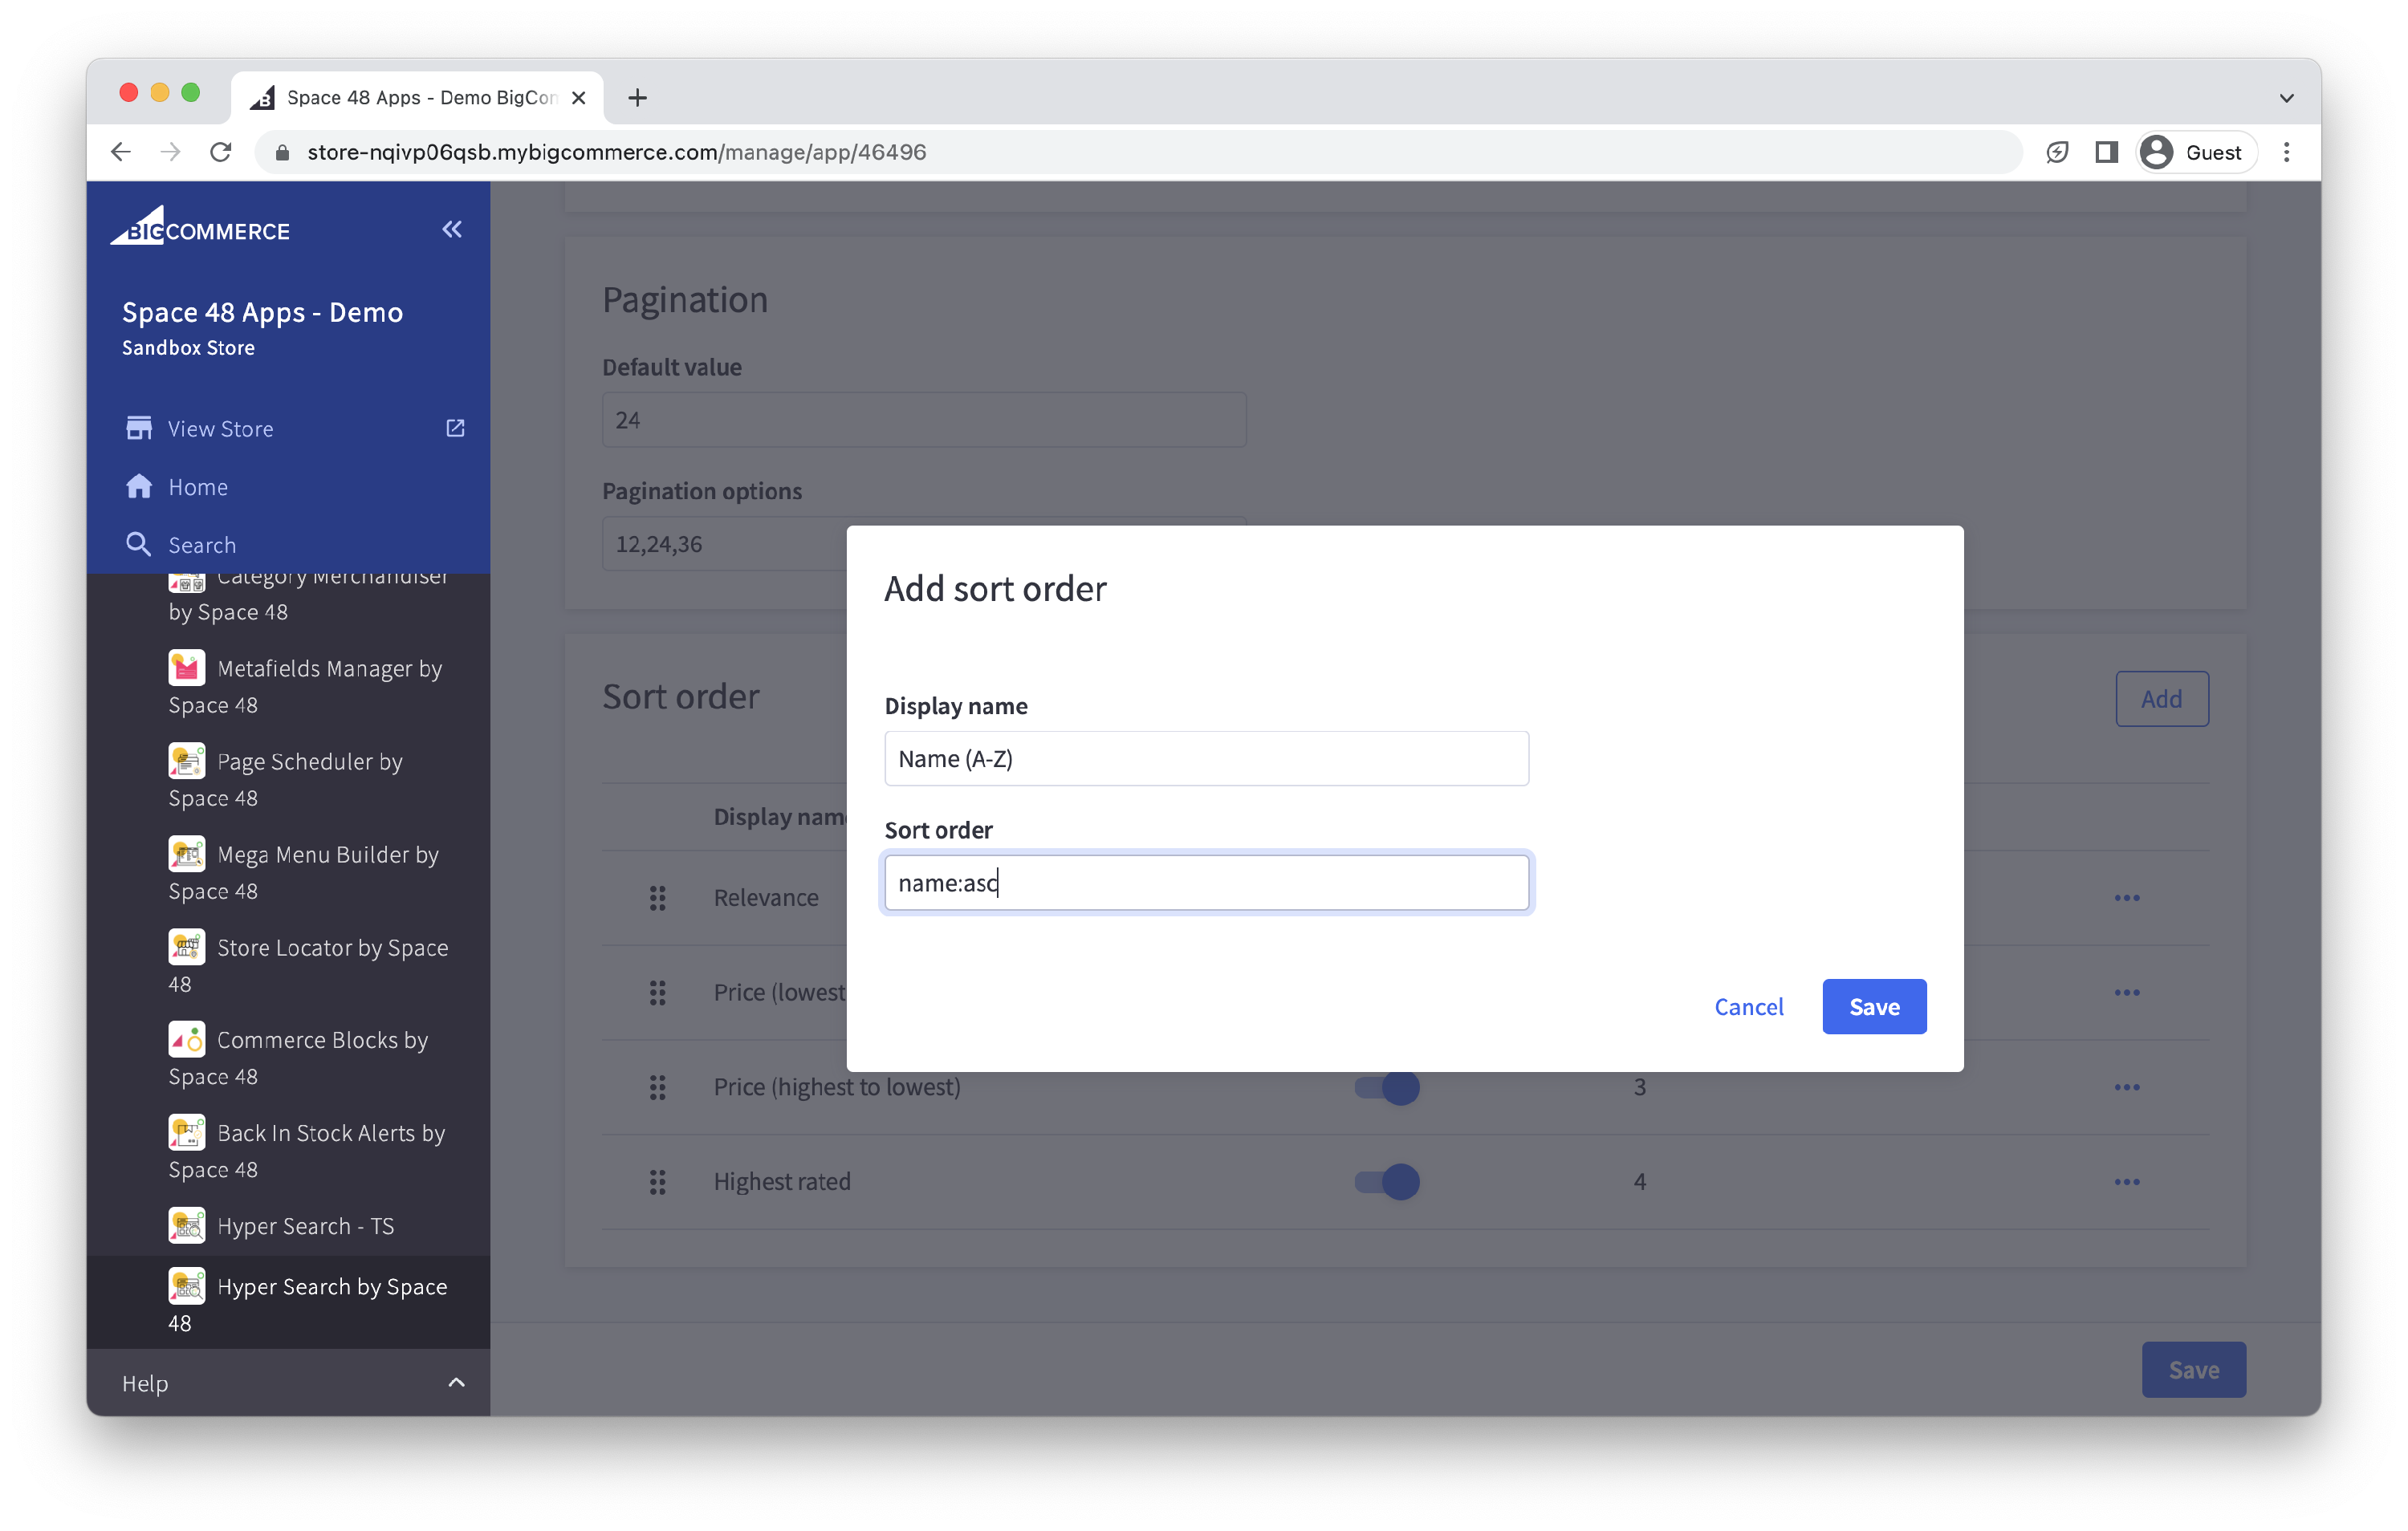Image resolution: width=2408 pixels, height=1531 pixels.
Task: Click the Add button in Sort order section
Action: point(2161,698)
